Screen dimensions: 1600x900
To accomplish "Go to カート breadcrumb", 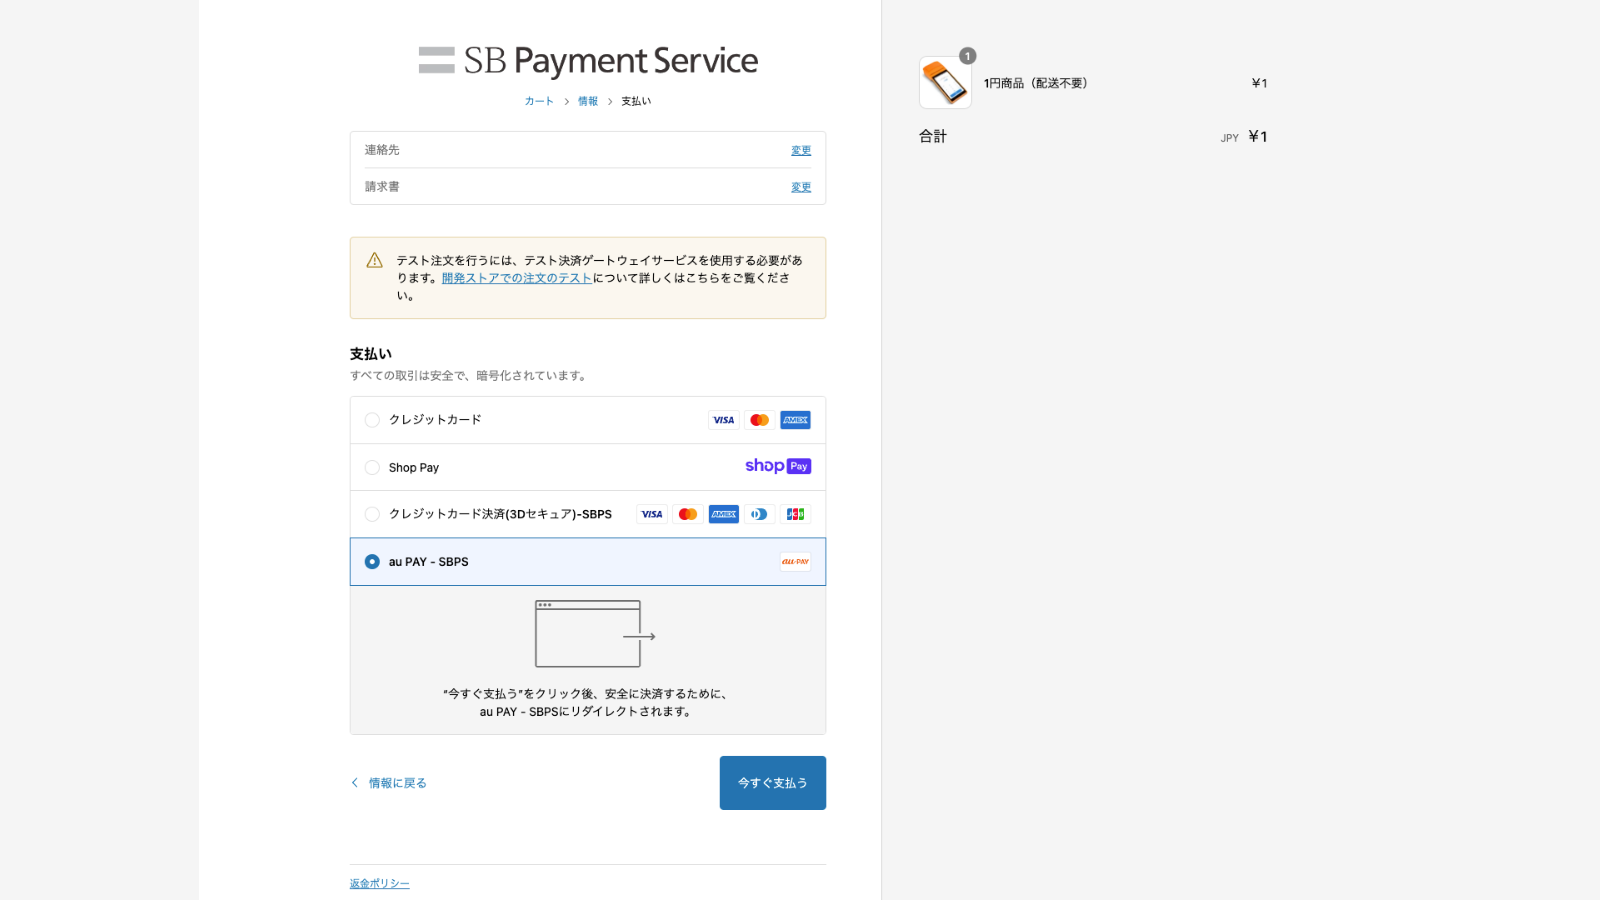I will point(539,101).
